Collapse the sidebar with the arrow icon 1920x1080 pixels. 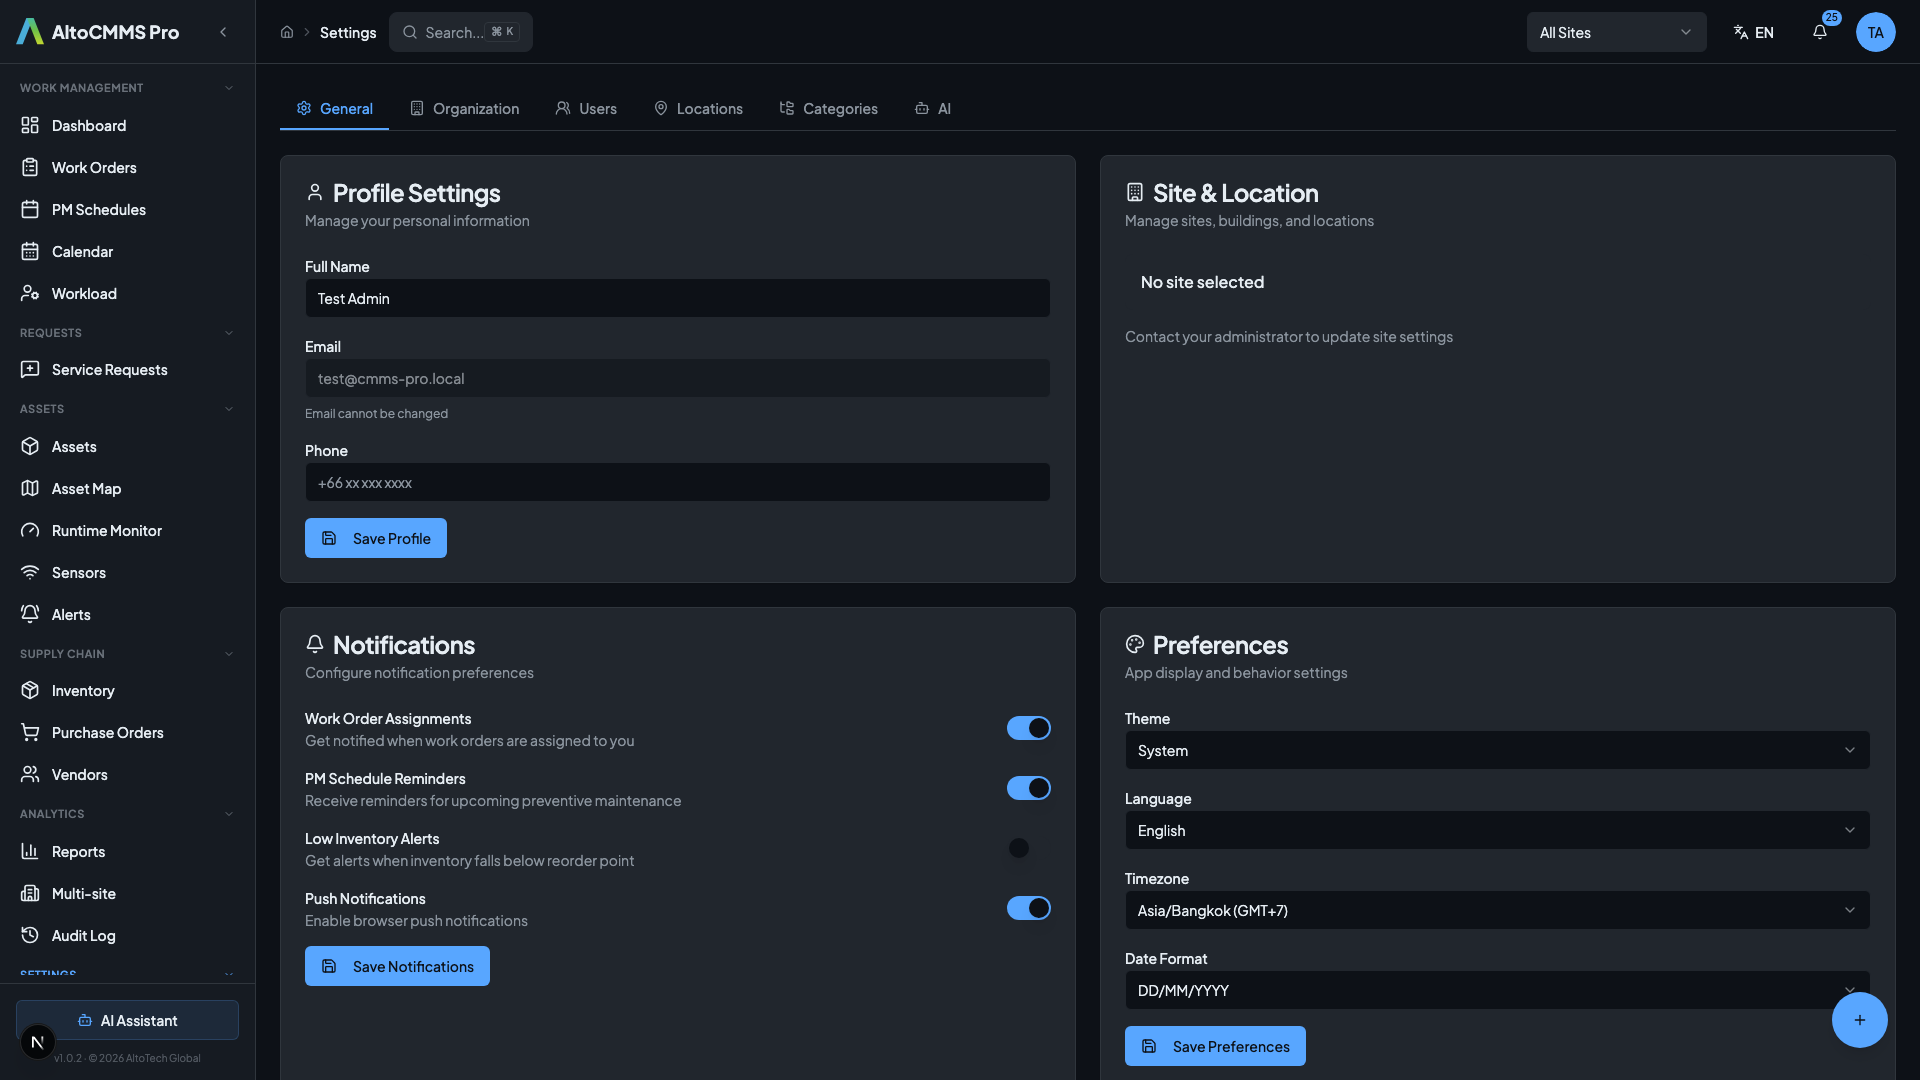click(223, 32)
